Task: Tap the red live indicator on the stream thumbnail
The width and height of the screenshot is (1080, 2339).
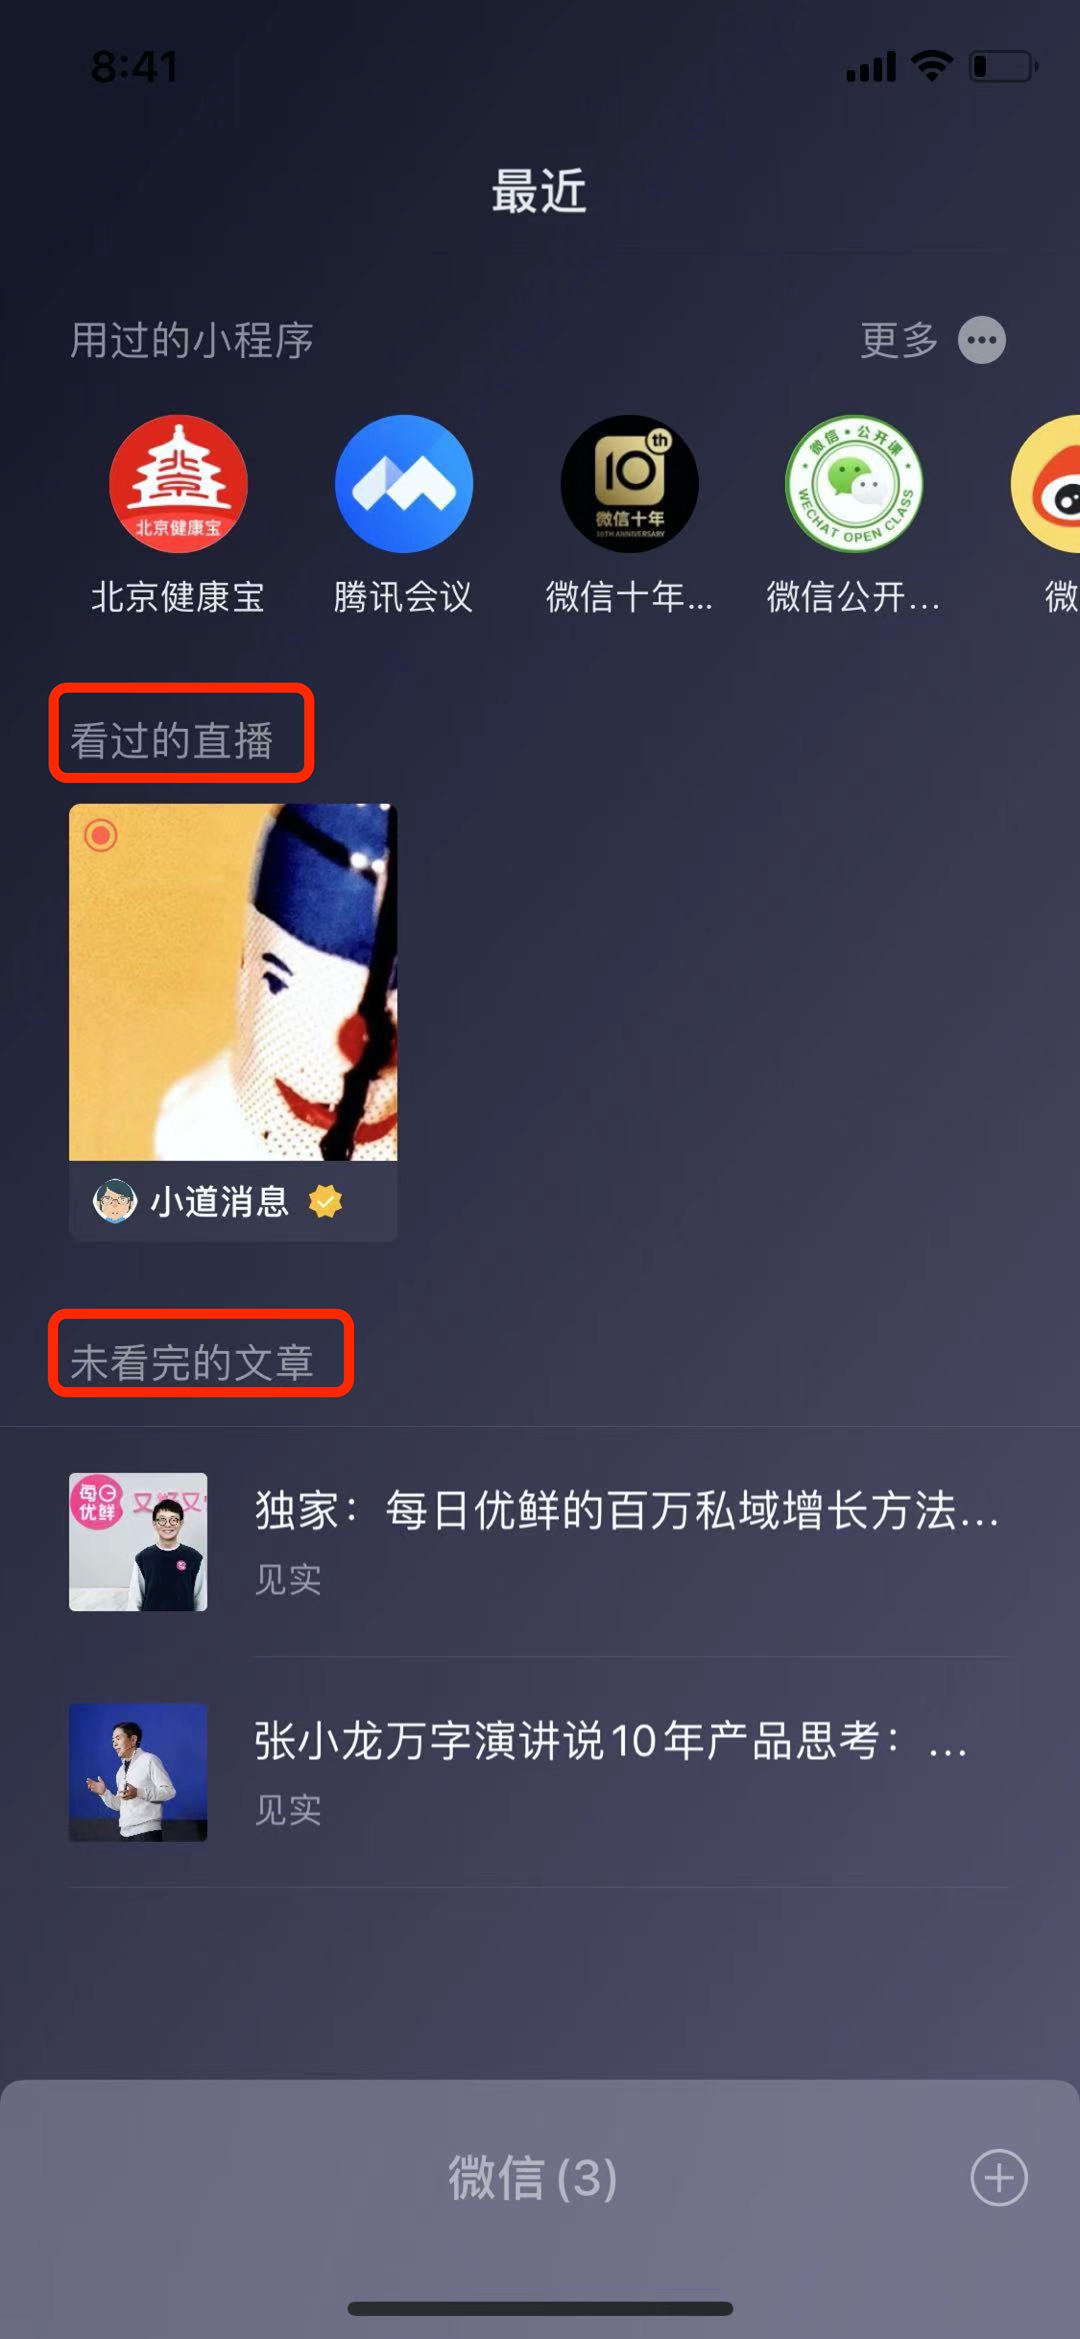Action: 100,835
